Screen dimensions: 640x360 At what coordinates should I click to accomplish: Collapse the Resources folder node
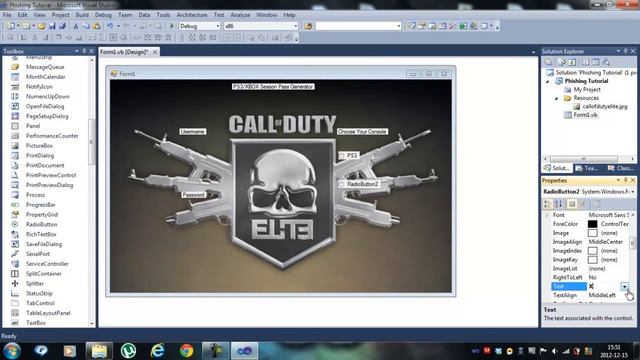pyautogui.click(x=556, y=98)
